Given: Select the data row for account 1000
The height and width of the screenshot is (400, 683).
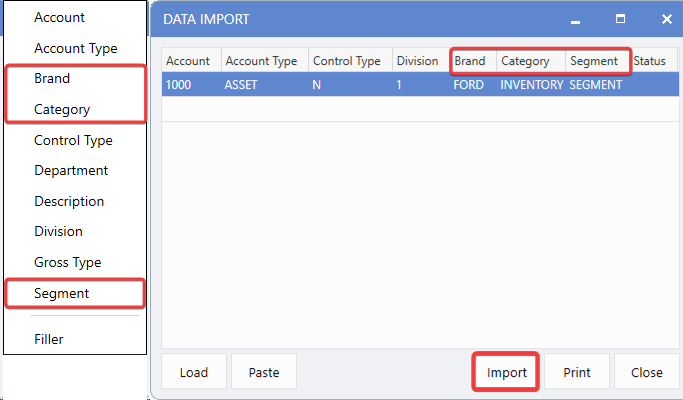Looking at the screenshot, I should [x=400, y=85].
